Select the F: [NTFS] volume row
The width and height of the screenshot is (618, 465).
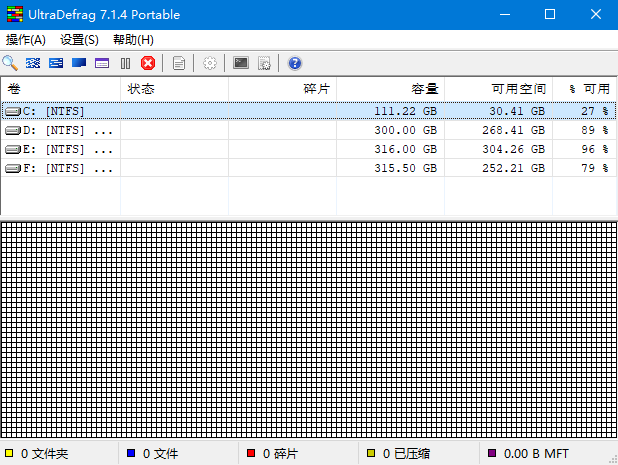pyautogui.click(x=309, y=168)
